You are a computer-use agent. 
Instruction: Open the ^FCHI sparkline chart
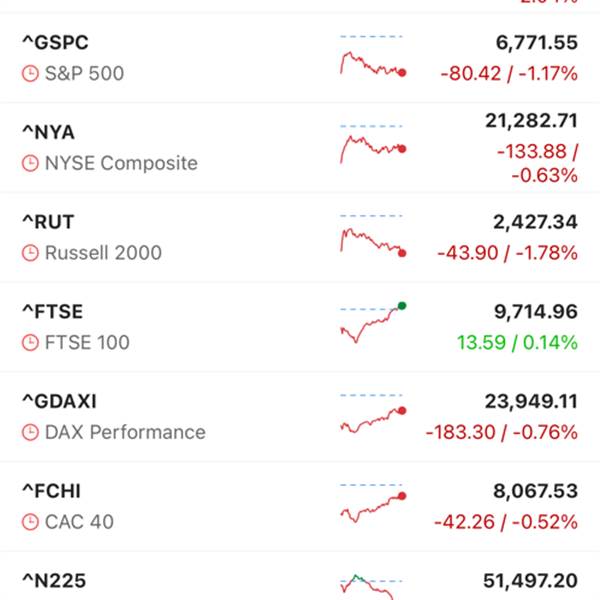pos(372,506)
